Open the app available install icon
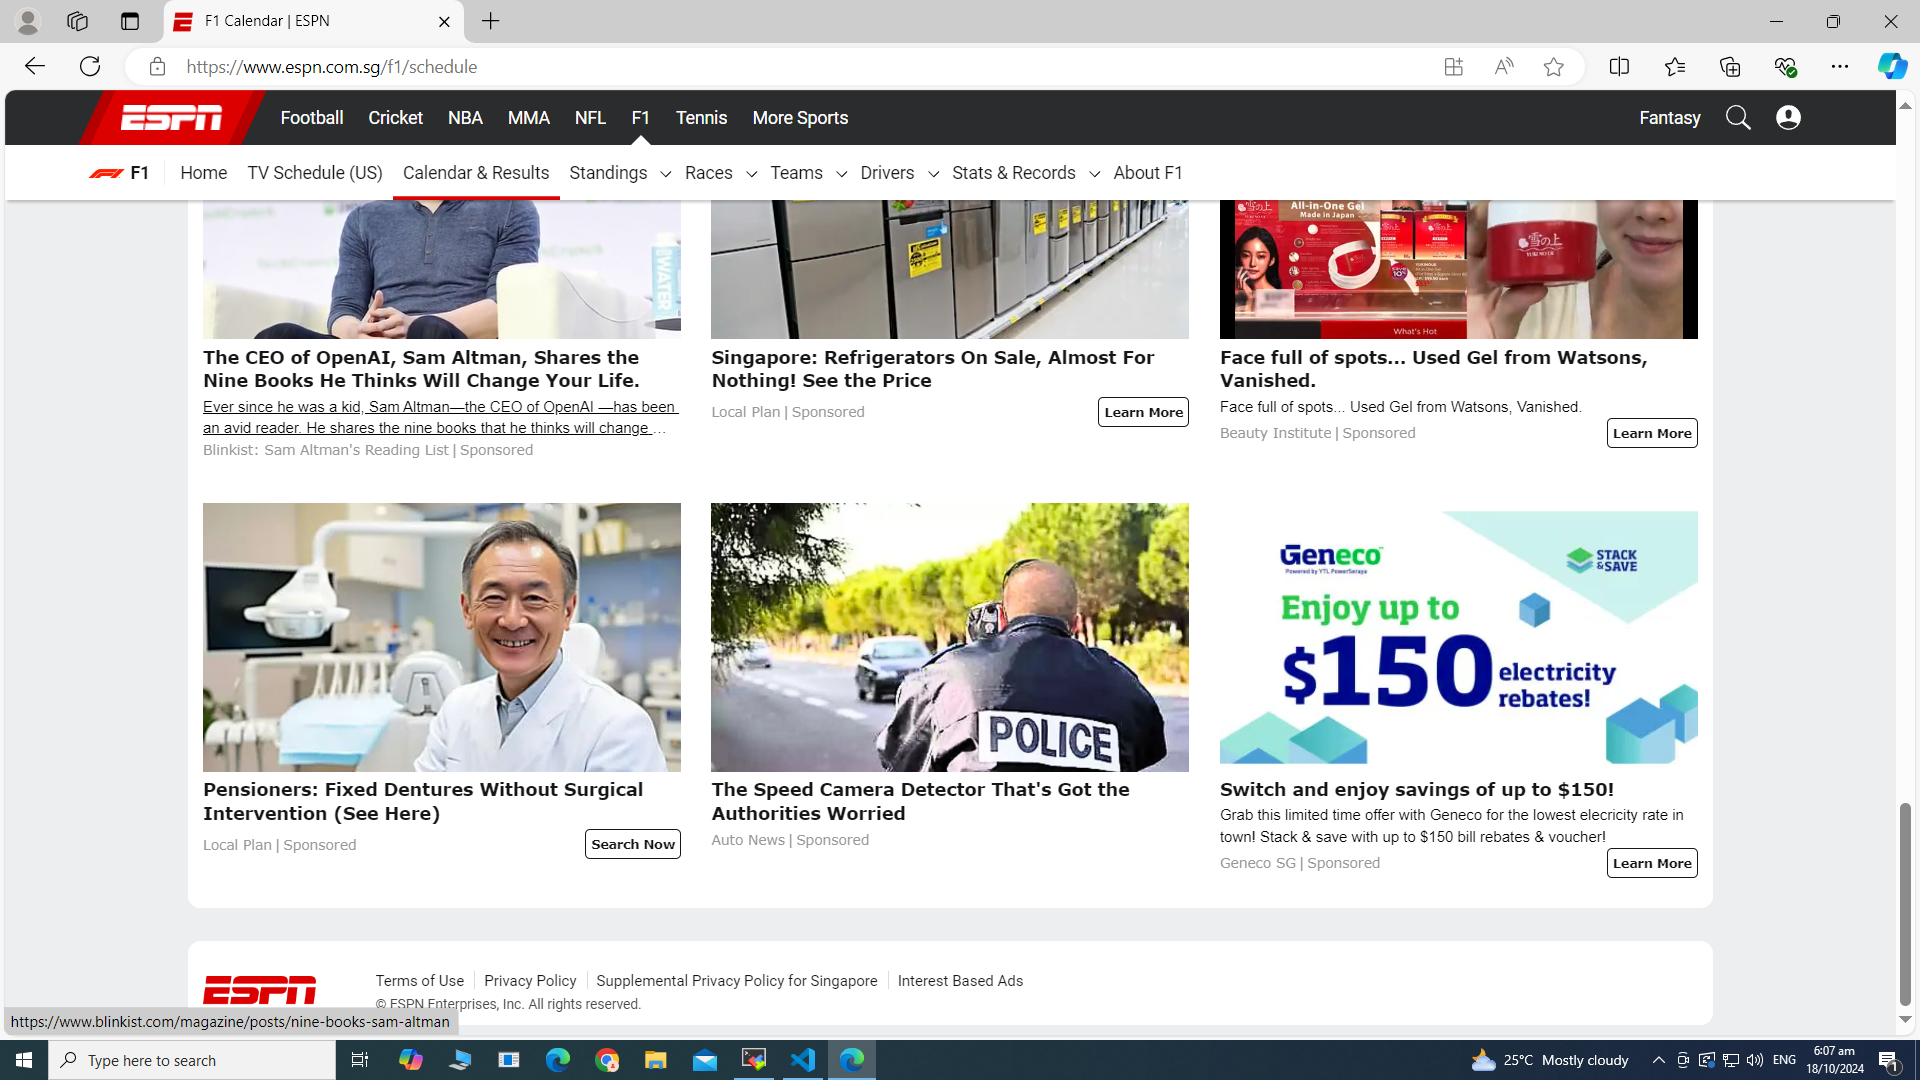1920x1080 pixels. (x=1453, y=67)
